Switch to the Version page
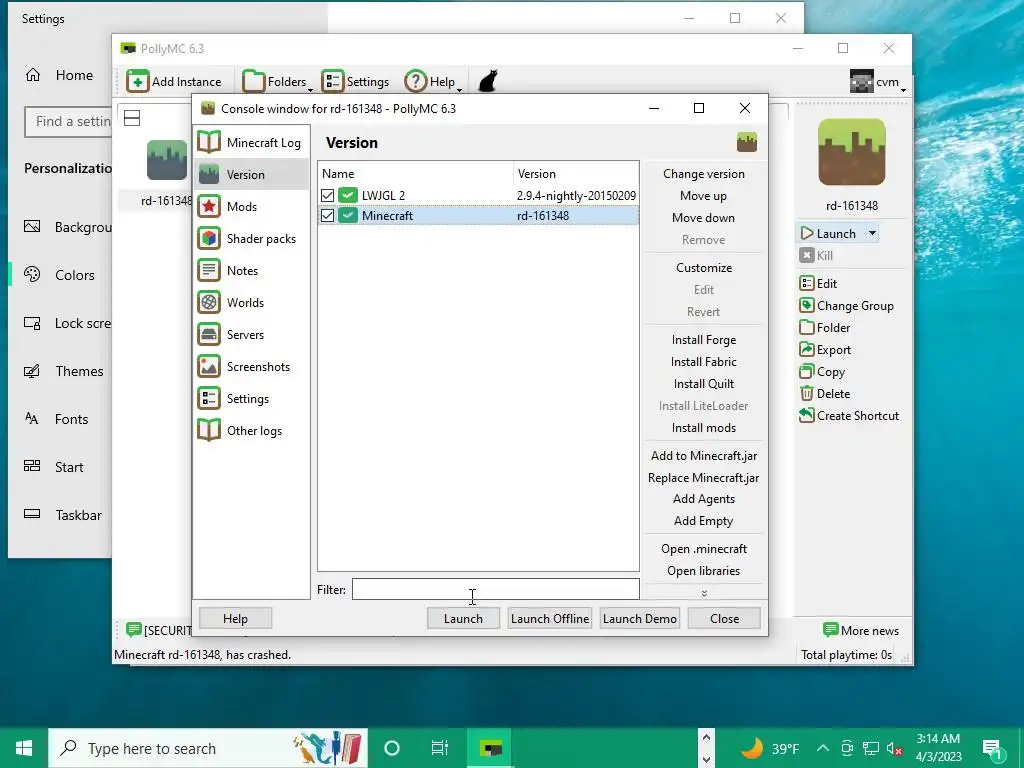 (x=251, y=174)
